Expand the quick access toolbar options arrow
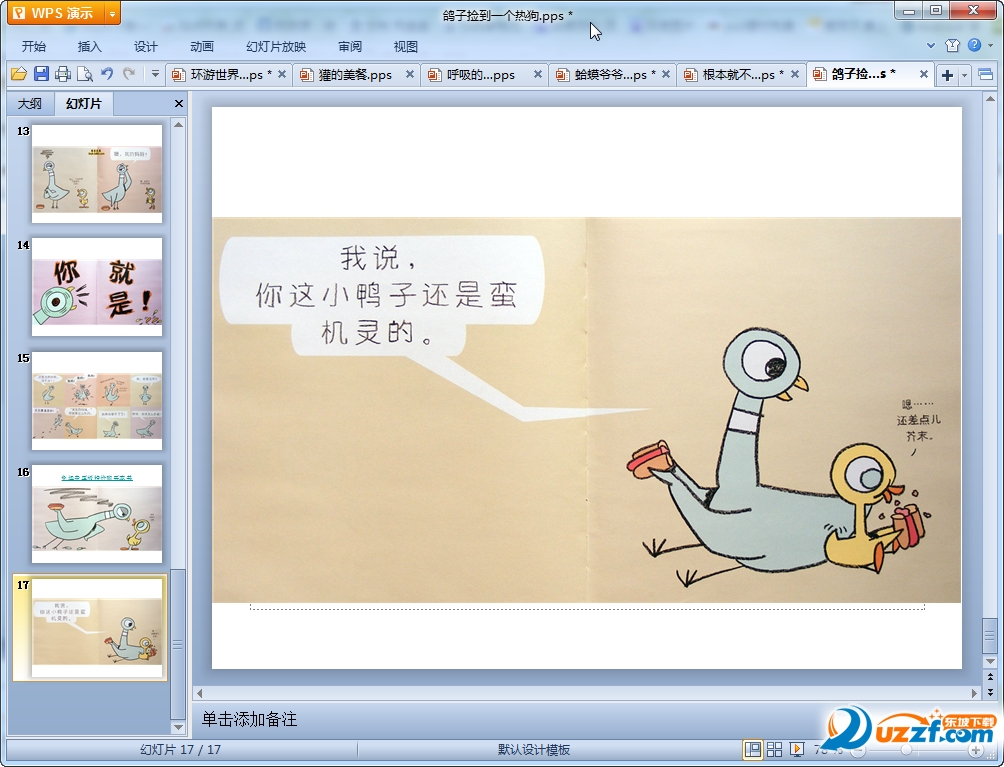 point(155,74)
